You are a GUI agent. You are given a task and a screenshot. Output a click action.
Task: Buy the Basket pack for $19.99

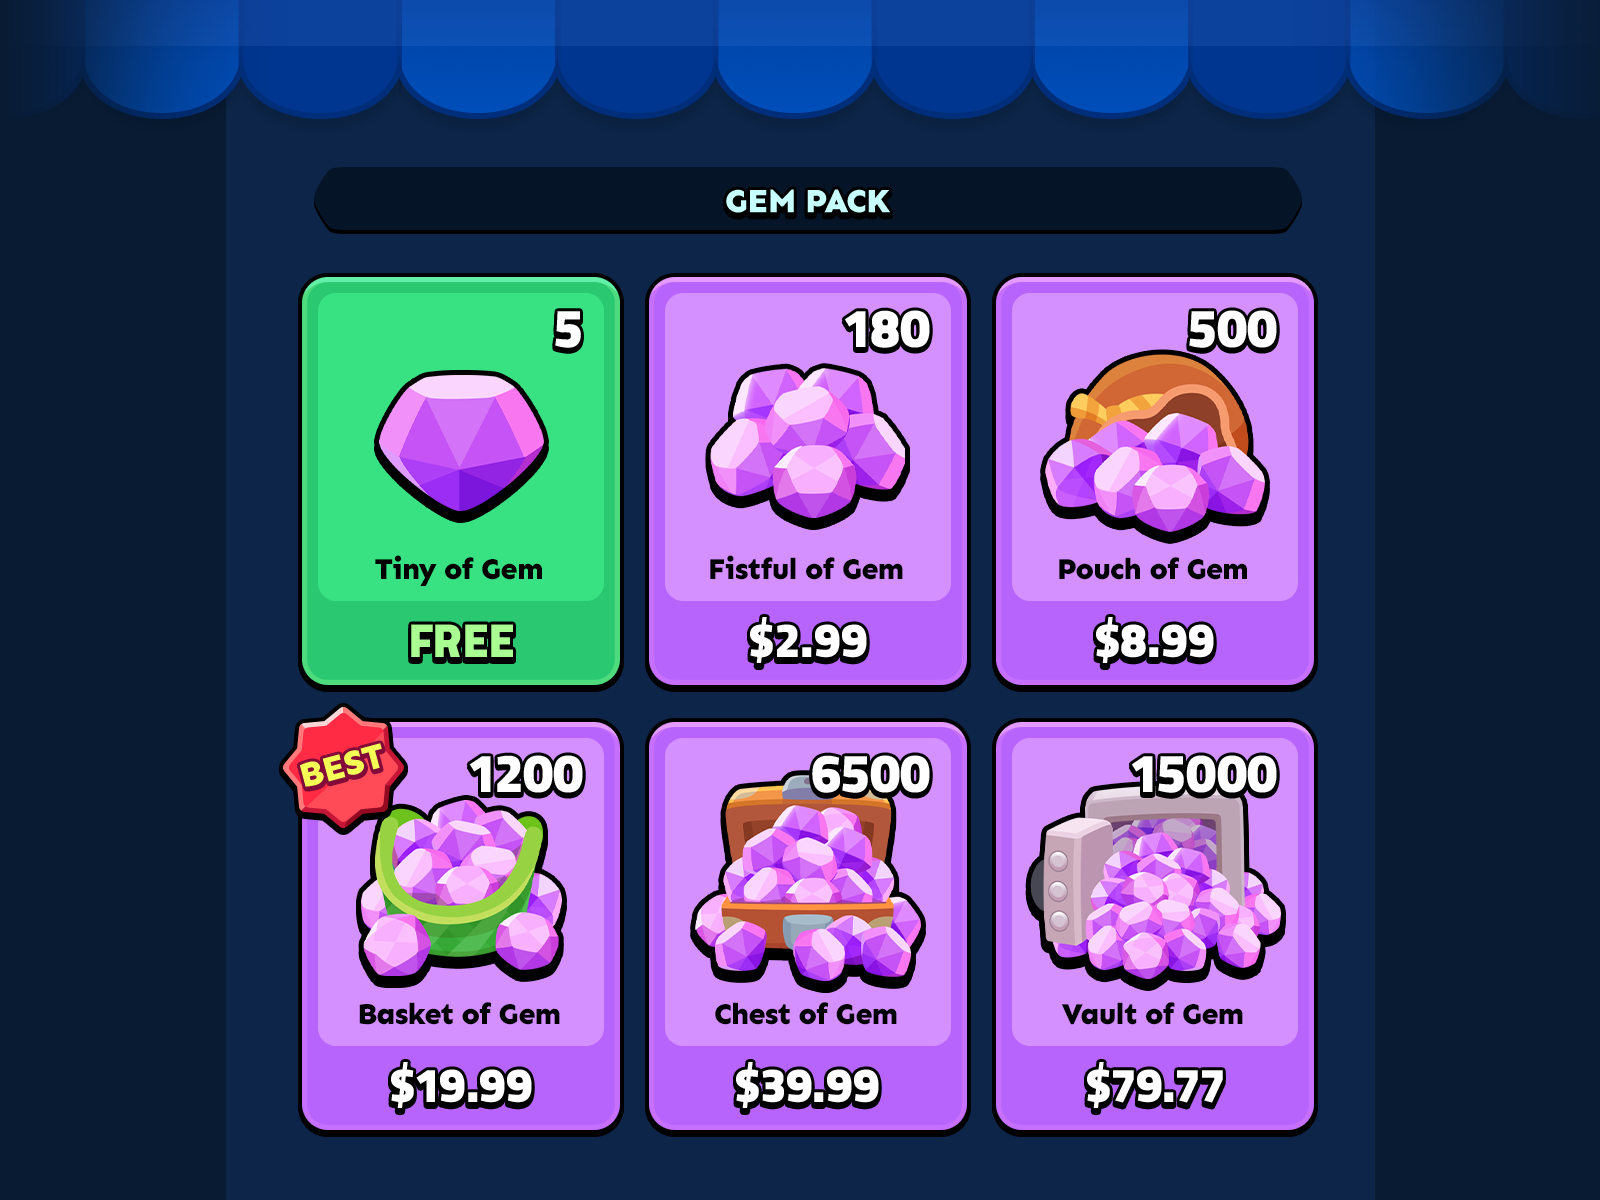click(461, 1086)
